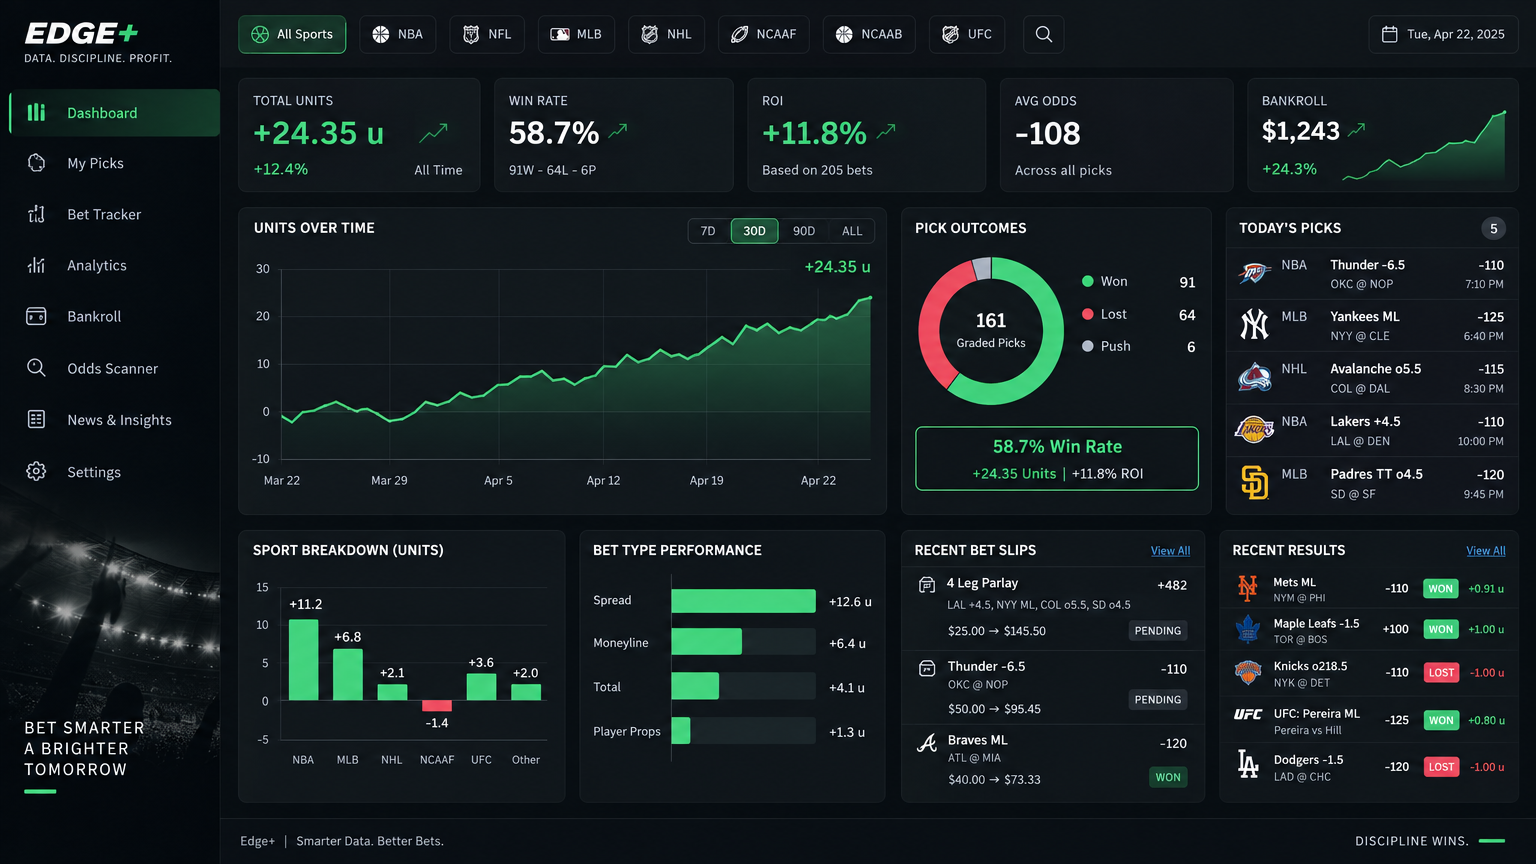Image resolution: width=1536 pixels, height=864 pixels.
Task: Click the Dodgers logo in Recent Results
Action: coord(1248,765)
